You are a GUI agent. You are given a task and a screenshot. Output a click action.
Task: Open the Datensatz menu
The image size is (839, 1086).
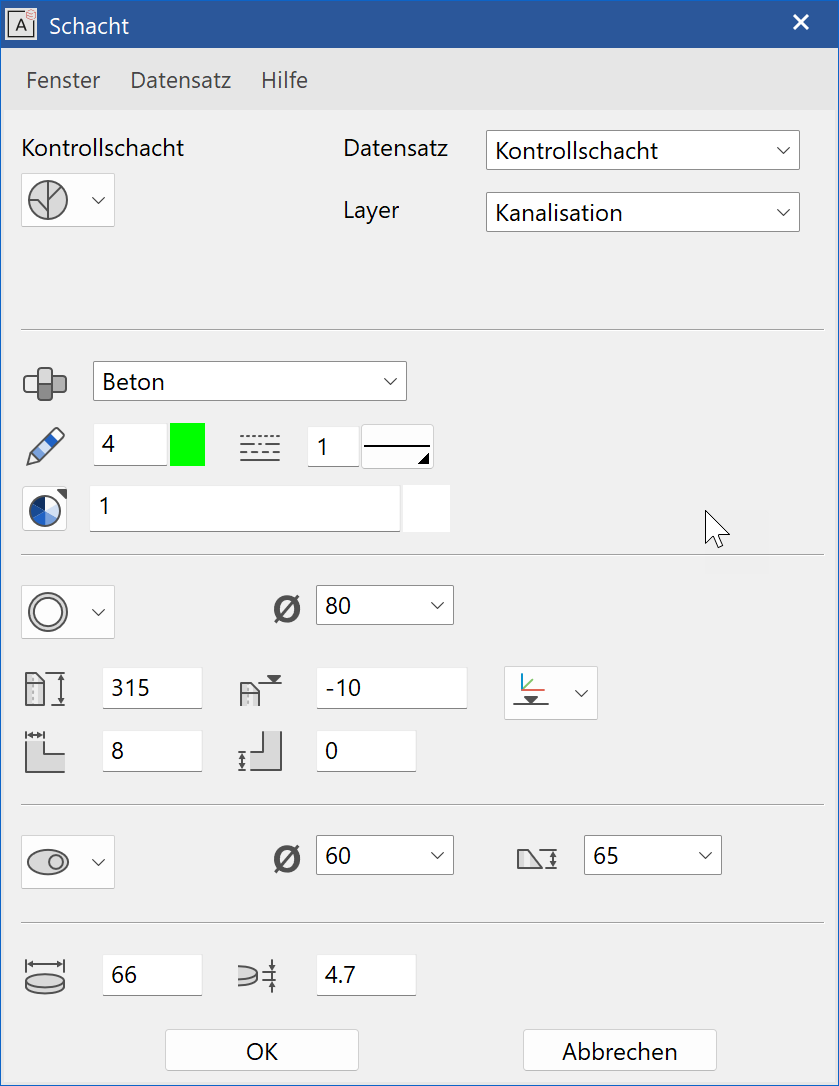point(181,80)
